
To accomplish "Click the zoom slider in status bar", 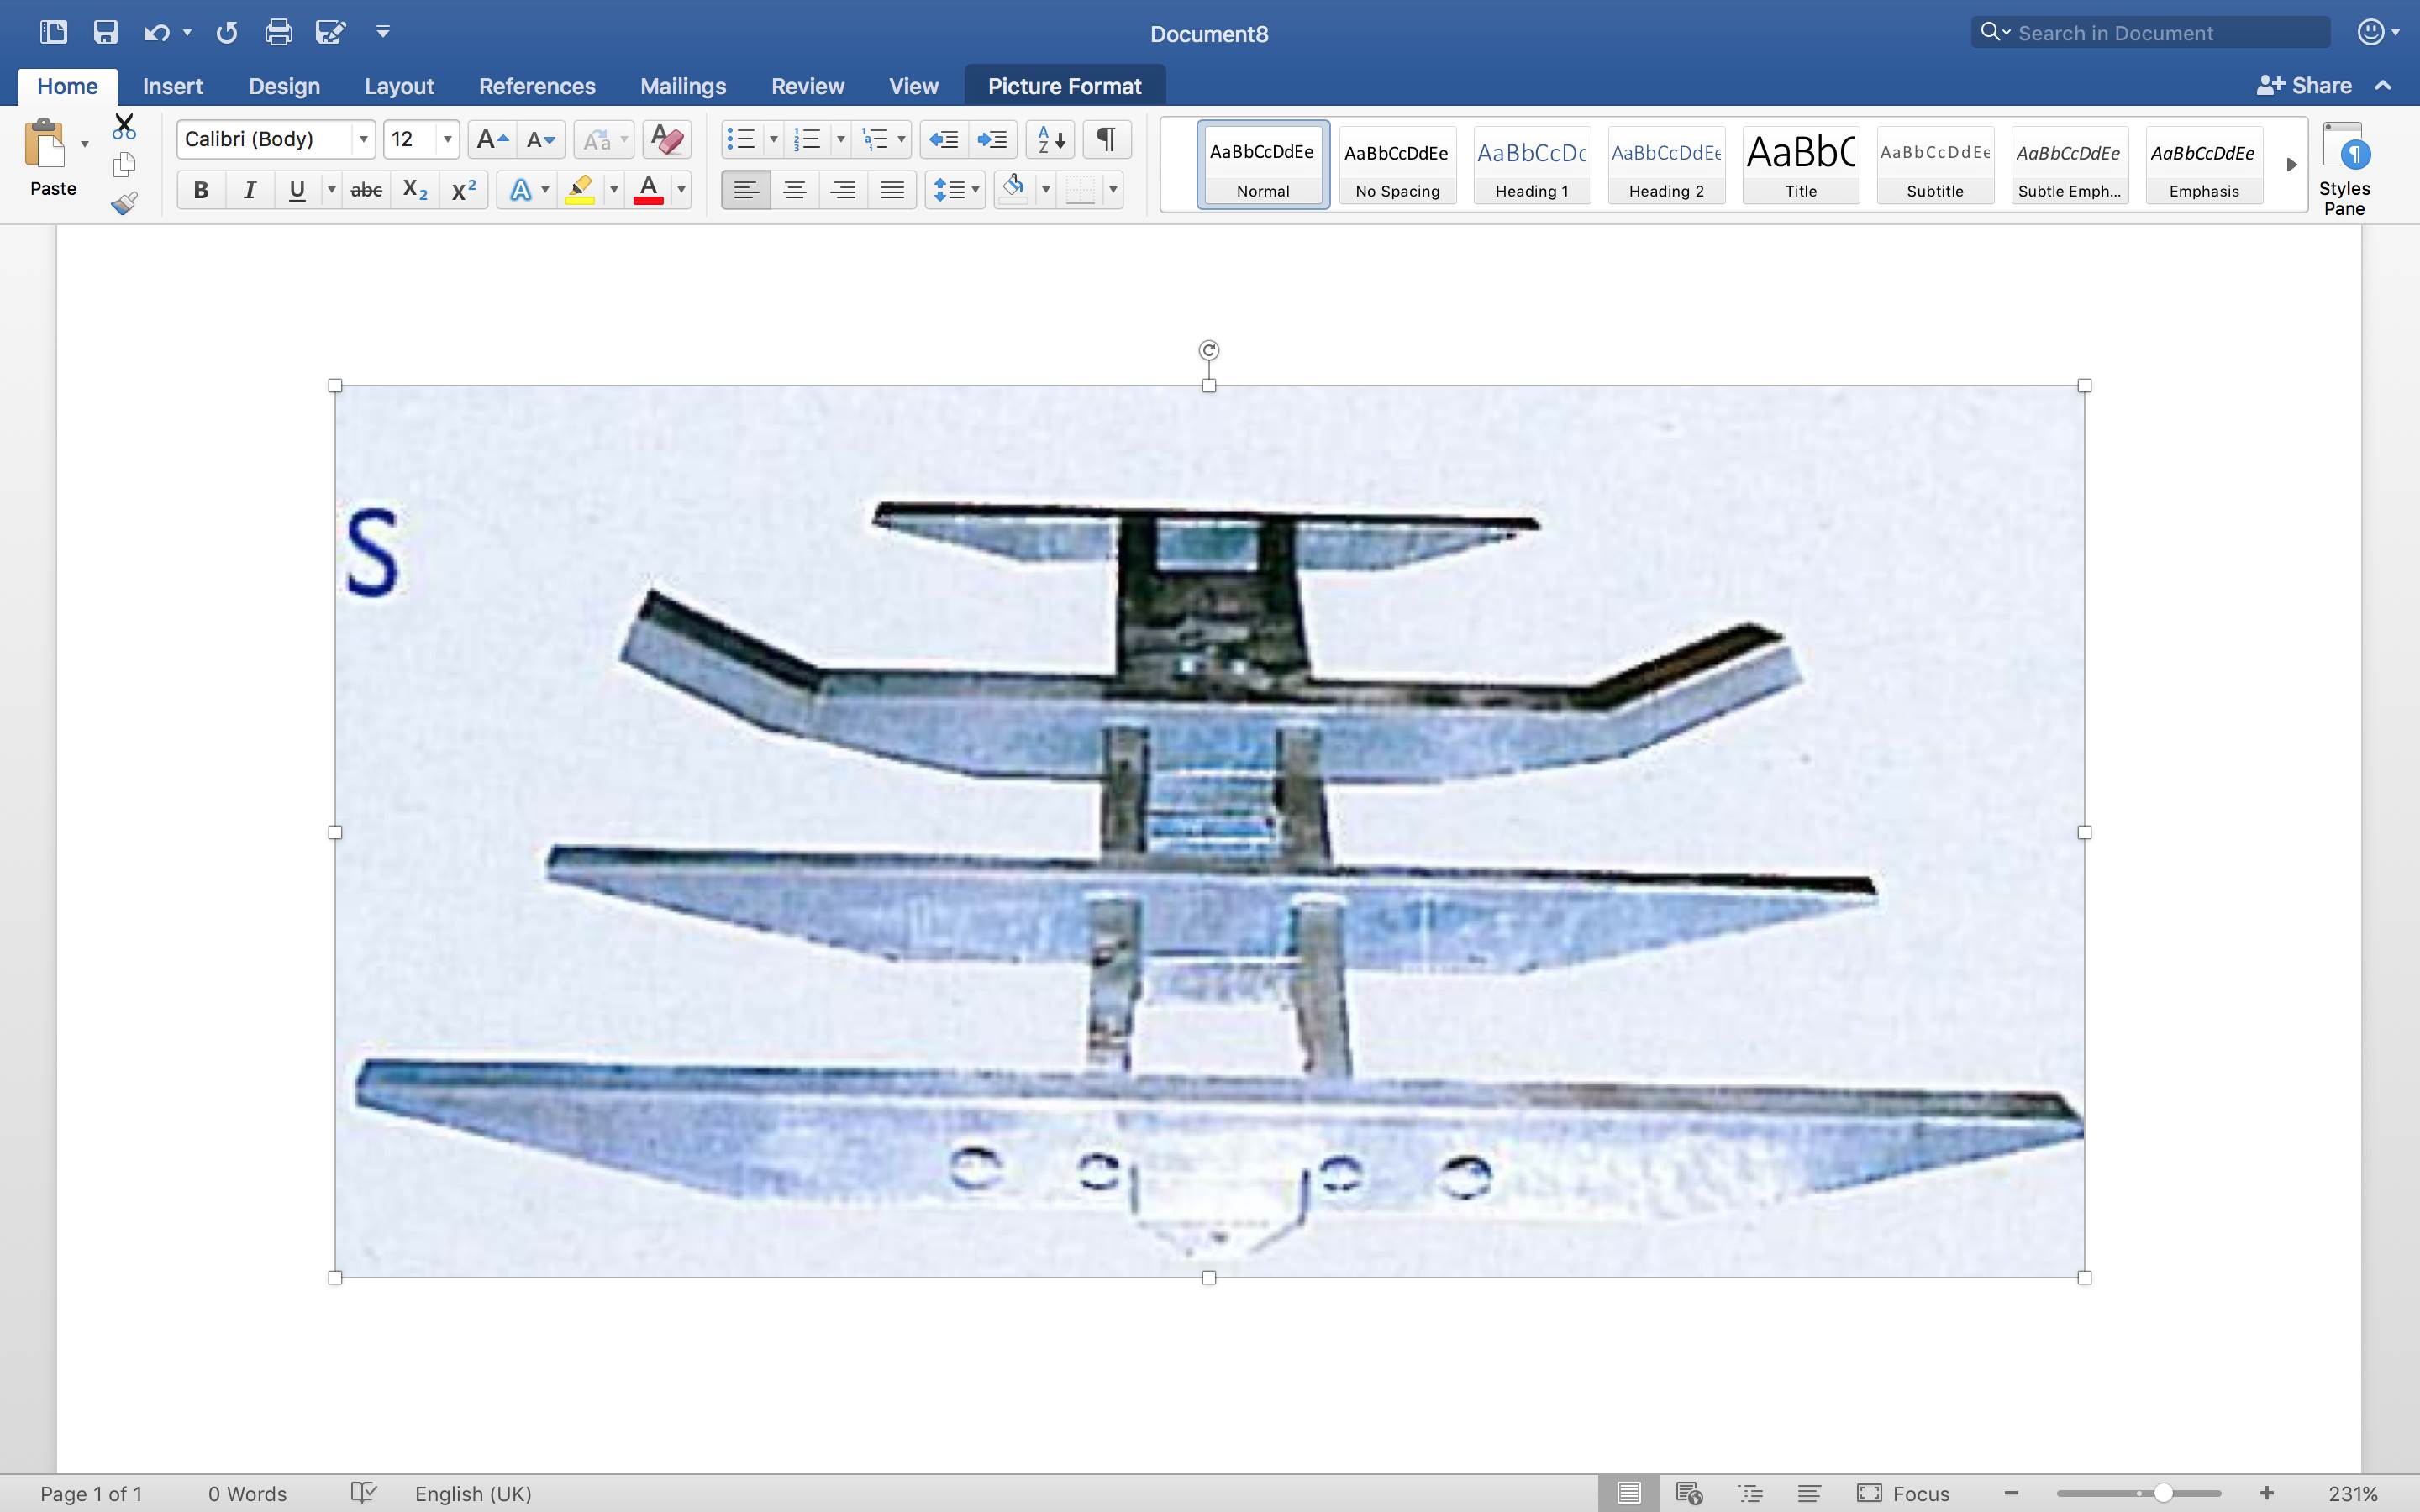I will coord(2162,1493).
